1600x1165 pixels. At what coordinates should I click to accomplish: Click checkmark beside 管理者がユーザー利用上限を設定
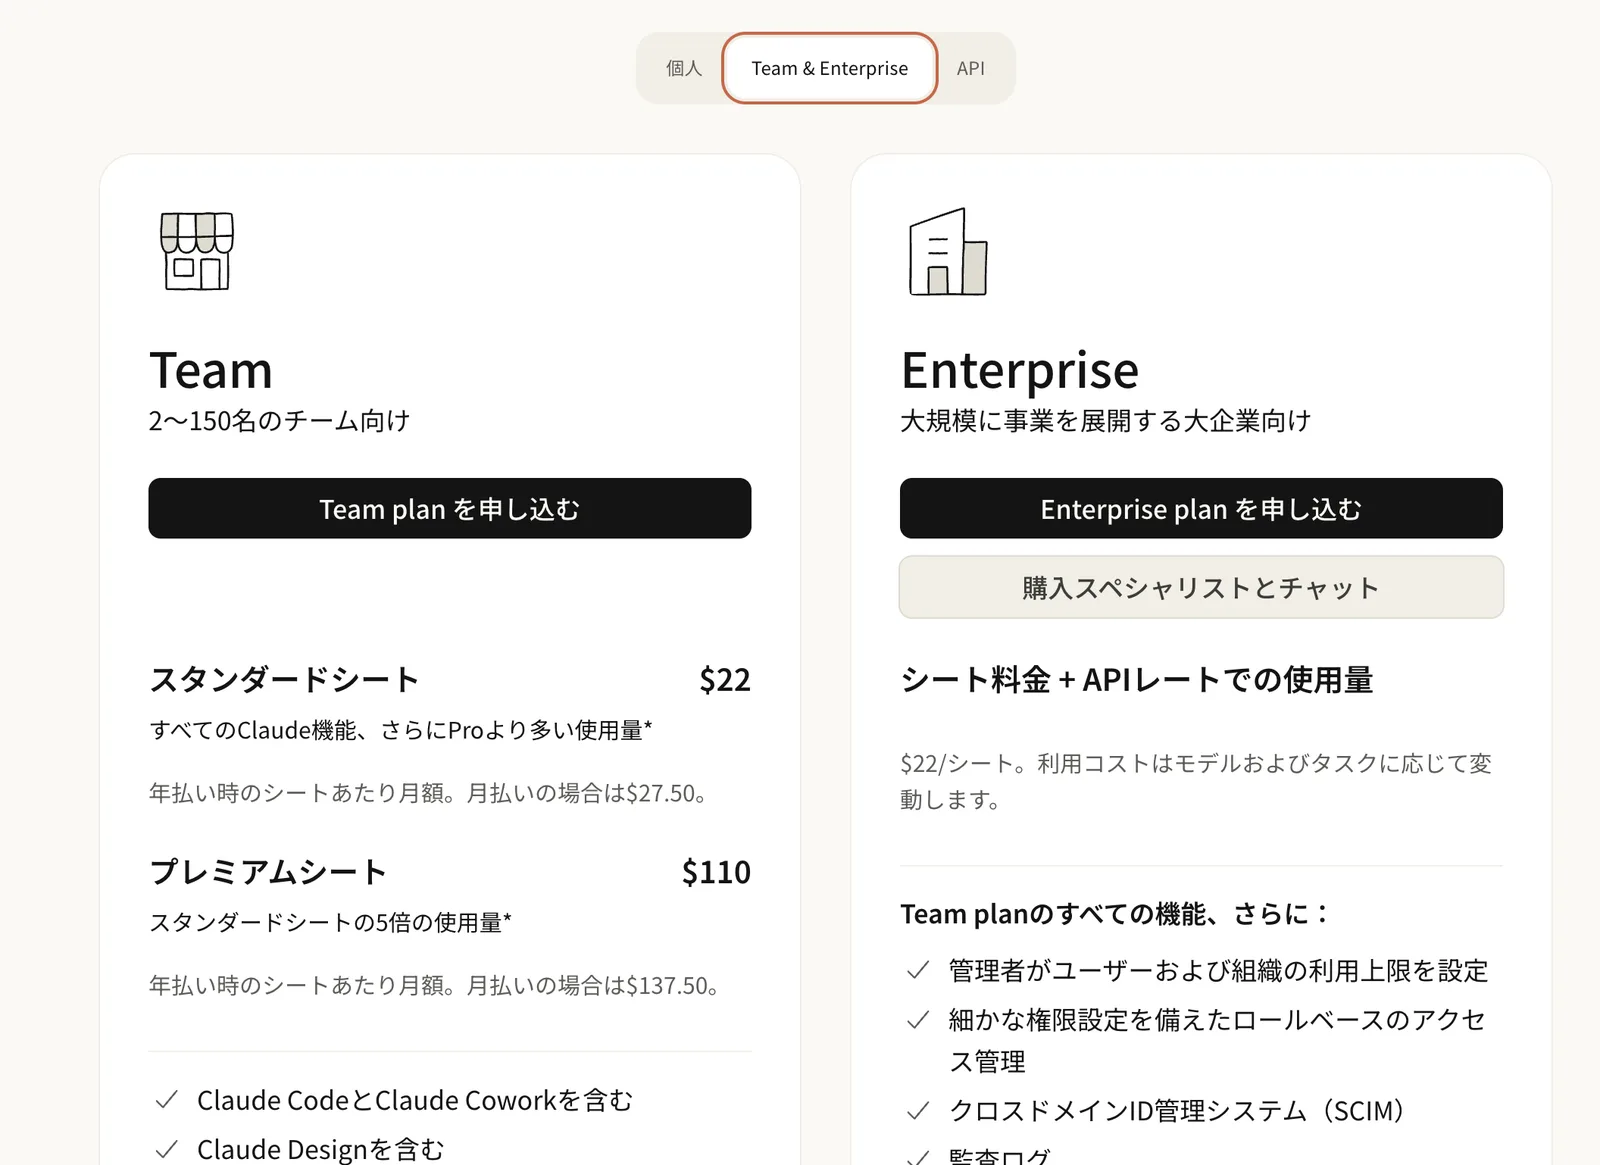pos(918,971)
